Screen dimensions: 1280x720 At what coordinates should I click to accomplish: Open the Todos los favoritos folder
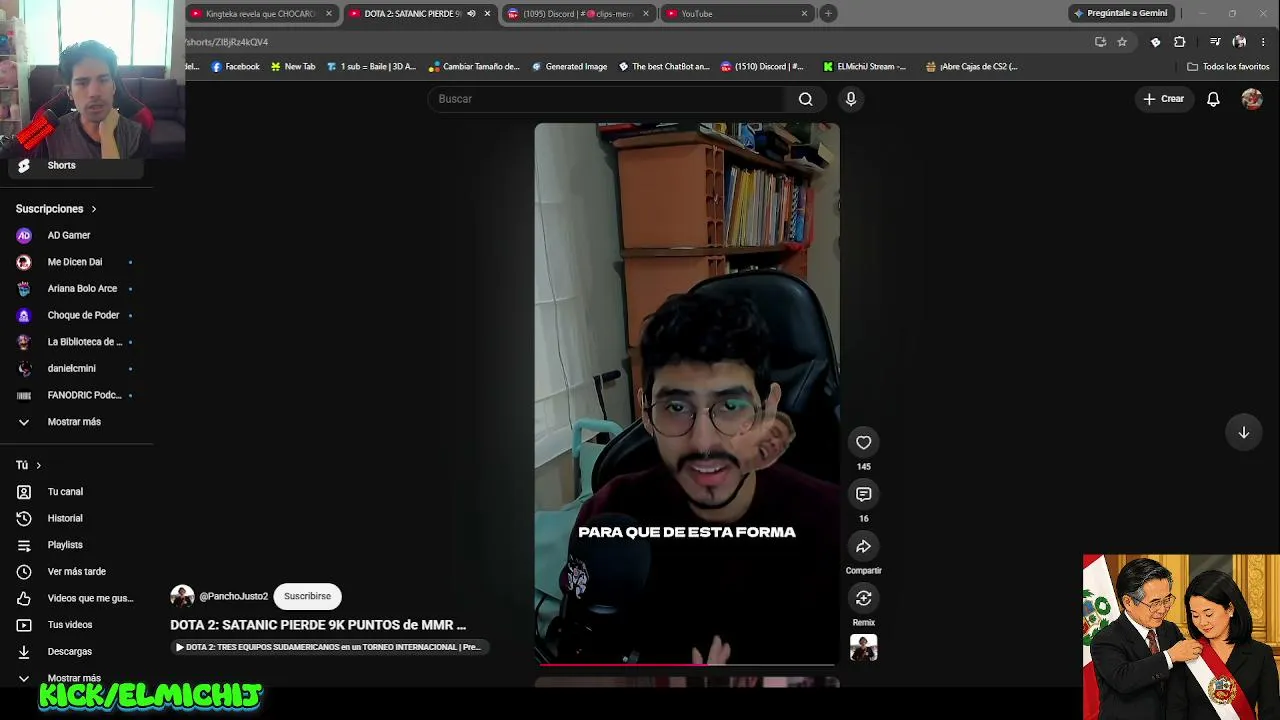pyautogui.click(x=1228, y=67)
